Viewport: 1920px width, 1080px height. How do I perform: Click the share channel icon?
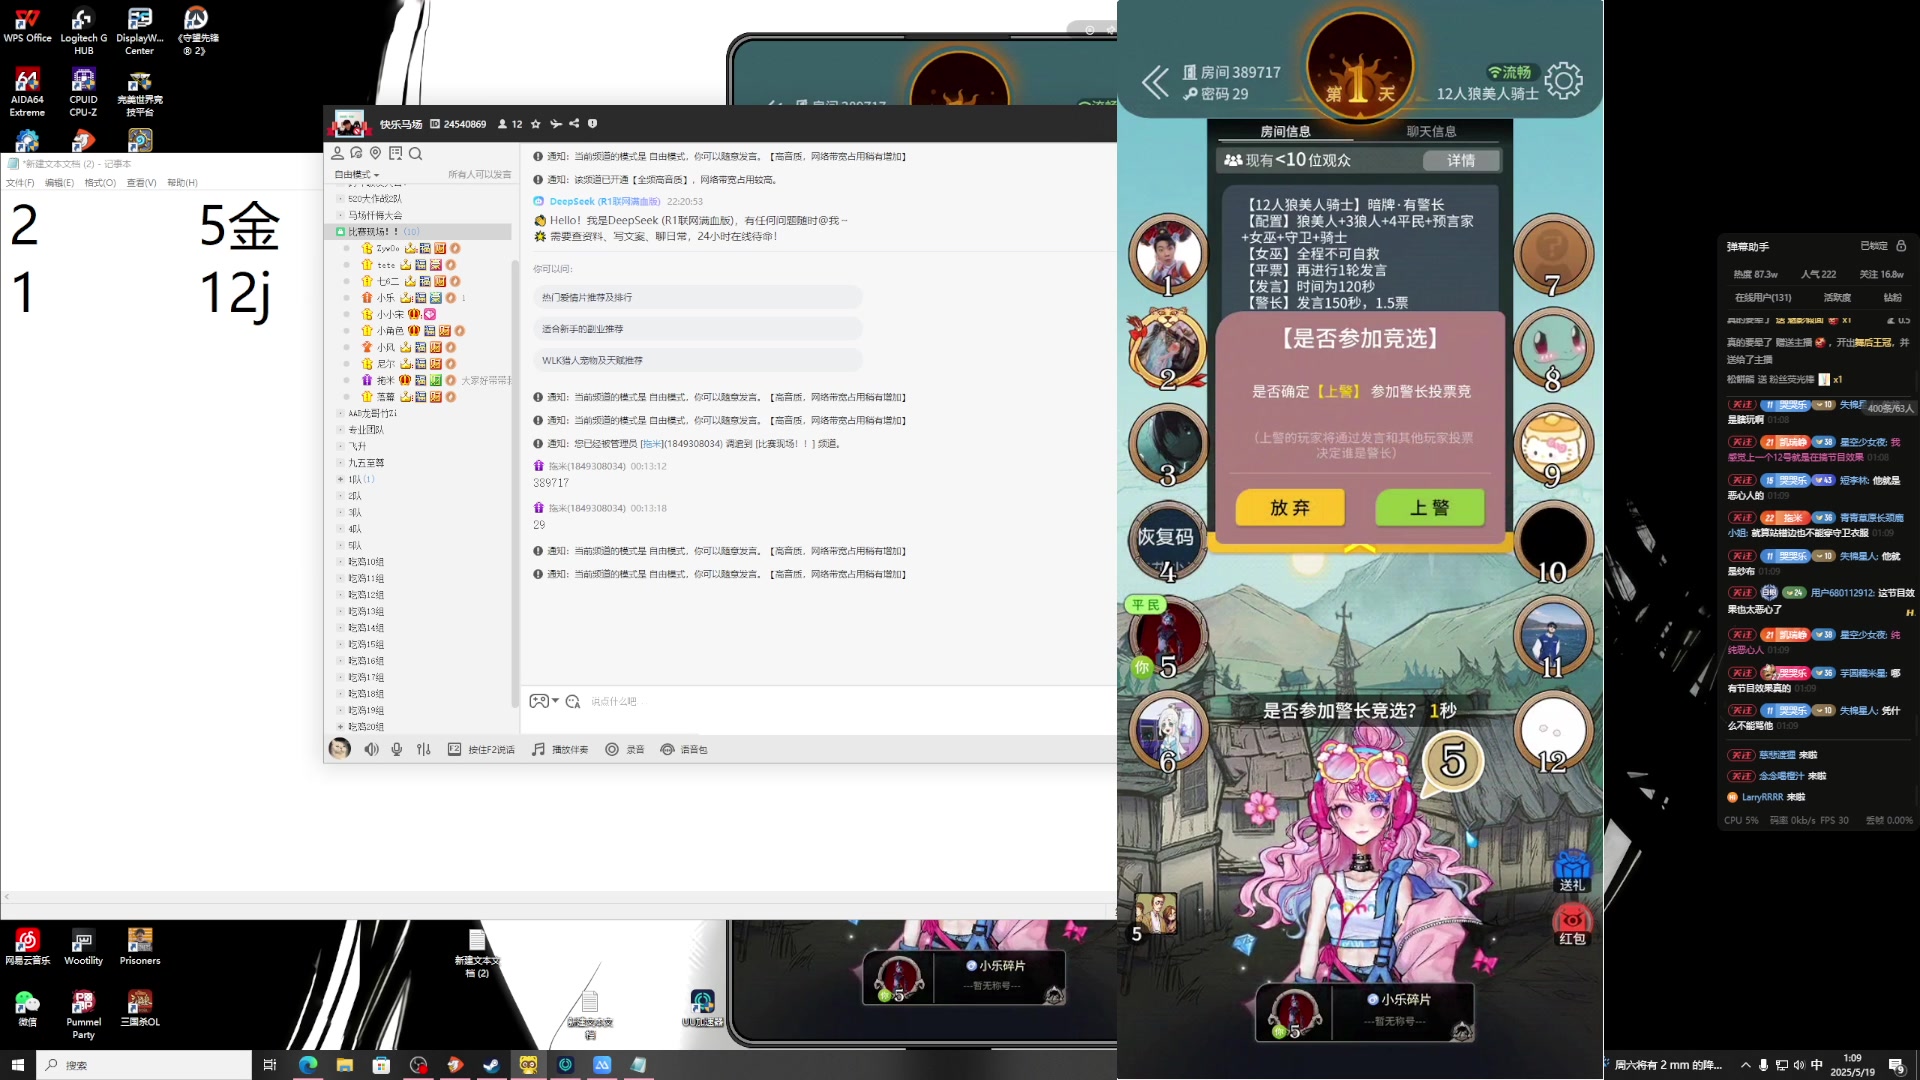(574, 124)
